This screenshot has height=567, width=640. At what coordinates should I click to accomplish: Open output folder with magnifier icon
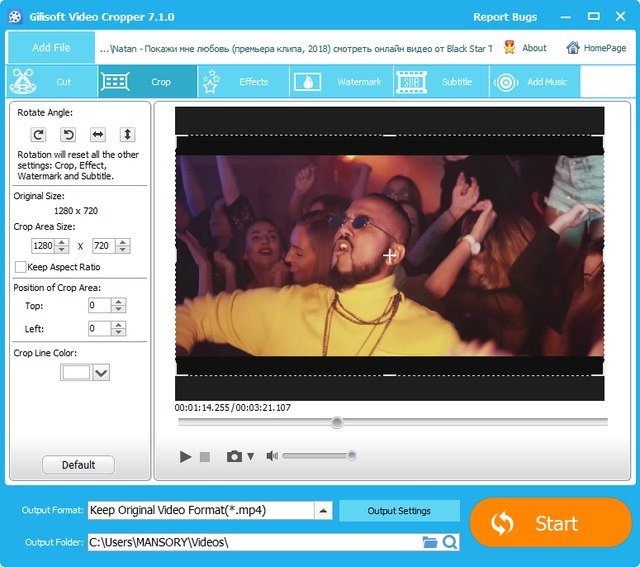pos(450,542)
